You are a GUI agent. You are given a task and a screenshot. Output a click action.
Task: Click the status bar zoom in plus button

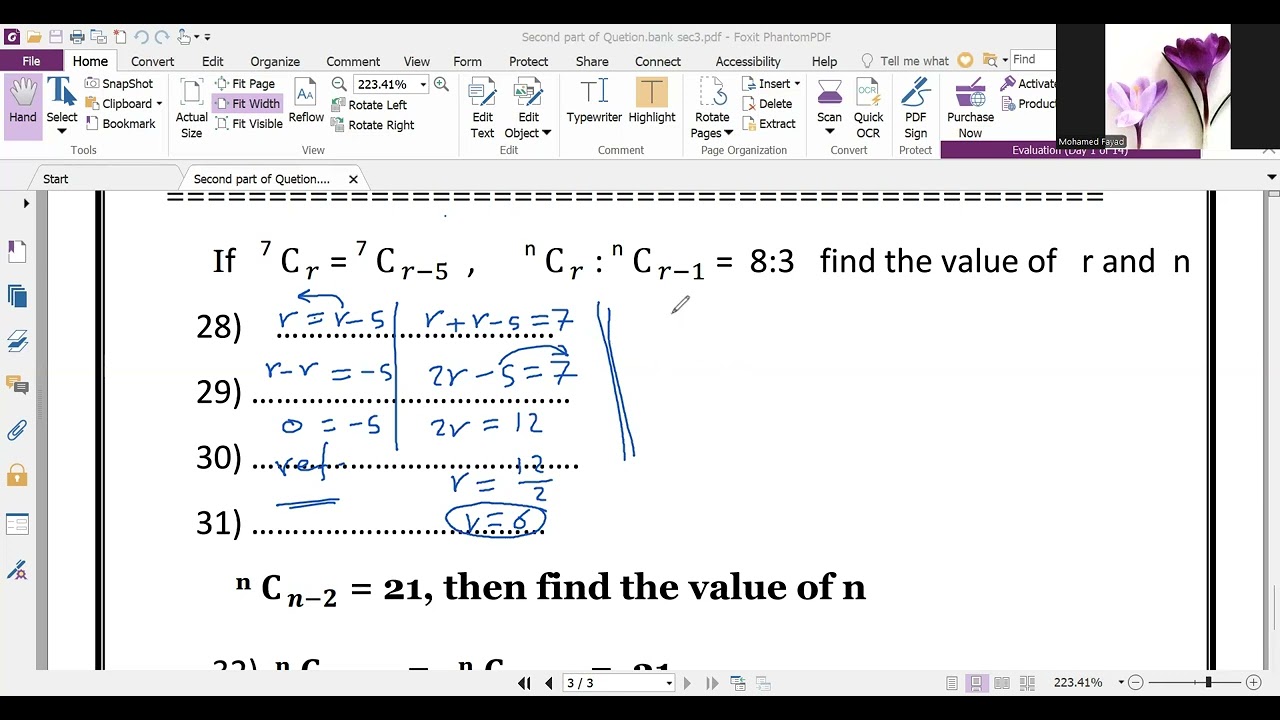point(1254,683)
